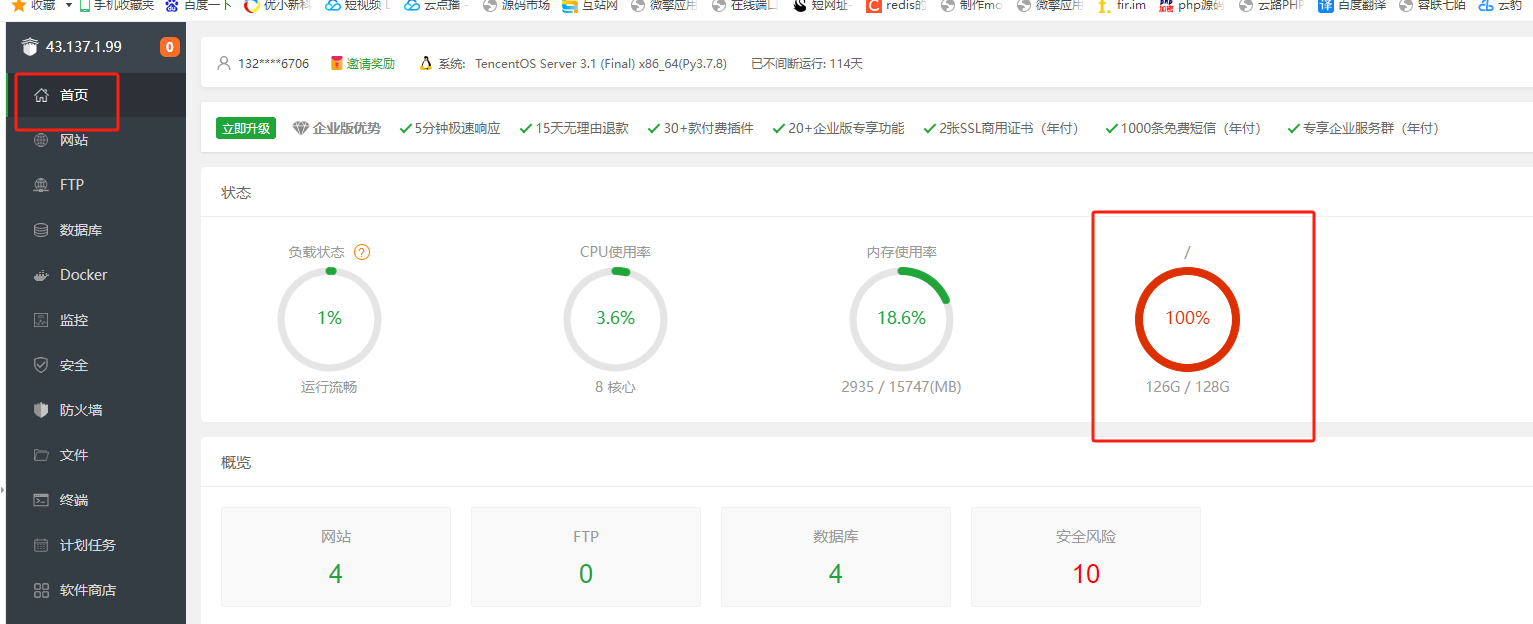Select the 数据库 database icon

tap(41, 230)
